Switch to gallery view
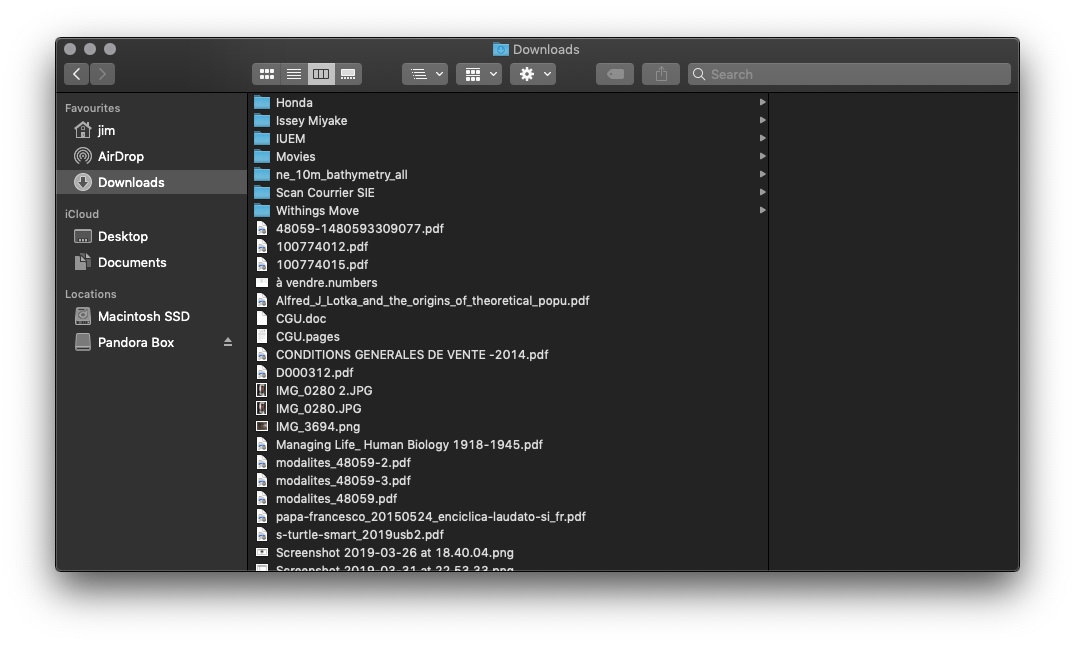 tap(347, 73)
